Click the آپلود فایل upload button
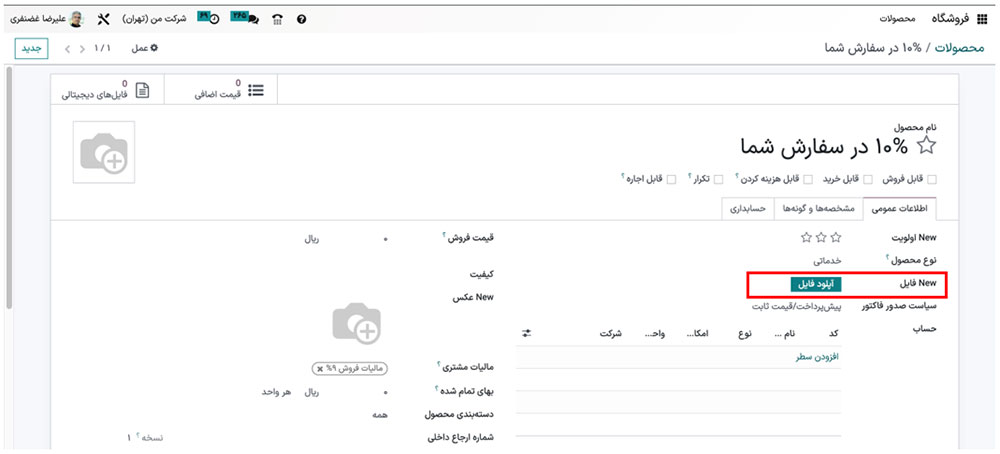Image resolution: width=1000 pixels, height=454 pixels. click(815, 284)
